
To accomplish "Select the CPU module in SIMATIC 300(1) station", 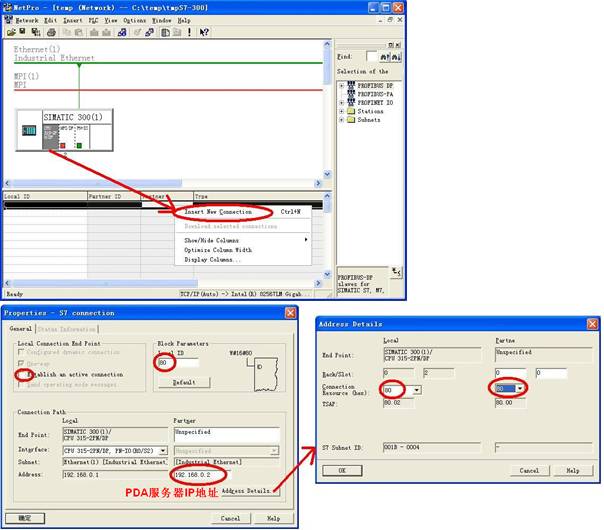I will [50, 137].
